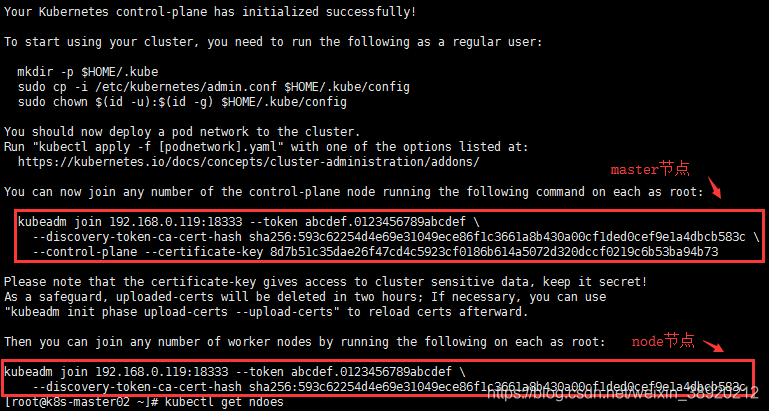Click the kubectl get ndoes prompt line
The height and width of the screenshot is (412, 769).
144,402
